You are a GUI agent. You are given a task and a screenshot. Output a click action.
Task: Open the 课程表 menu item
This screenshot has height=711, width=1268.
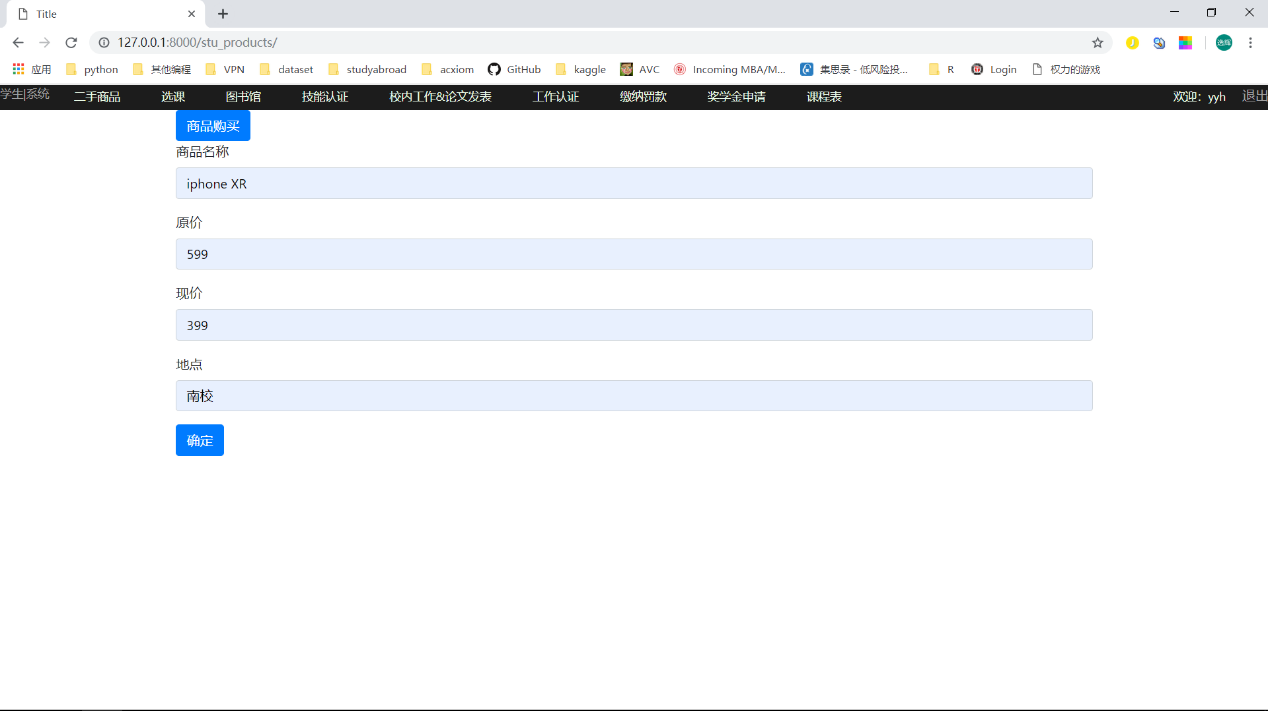point(824,97)
